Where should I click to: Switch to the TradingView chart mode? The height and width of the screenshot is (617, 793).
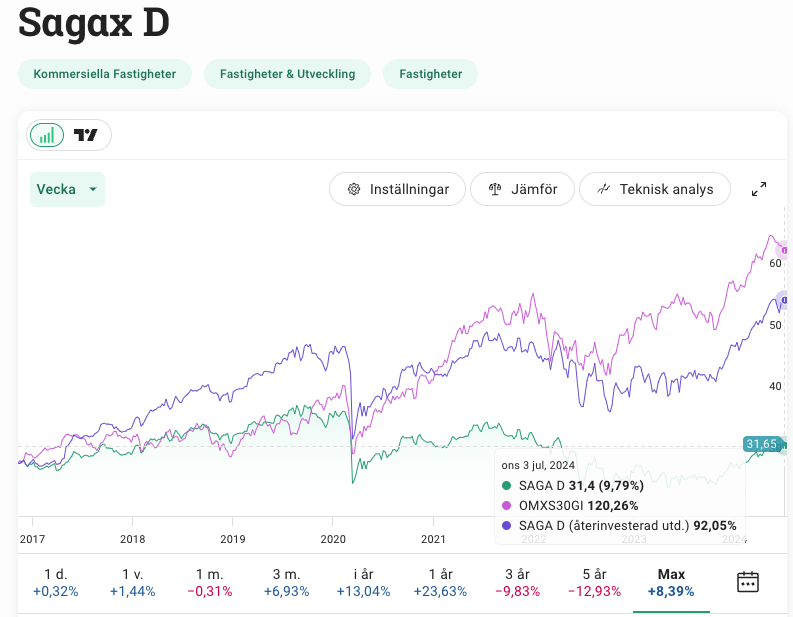pyautogui.click(x=87, y=136)
